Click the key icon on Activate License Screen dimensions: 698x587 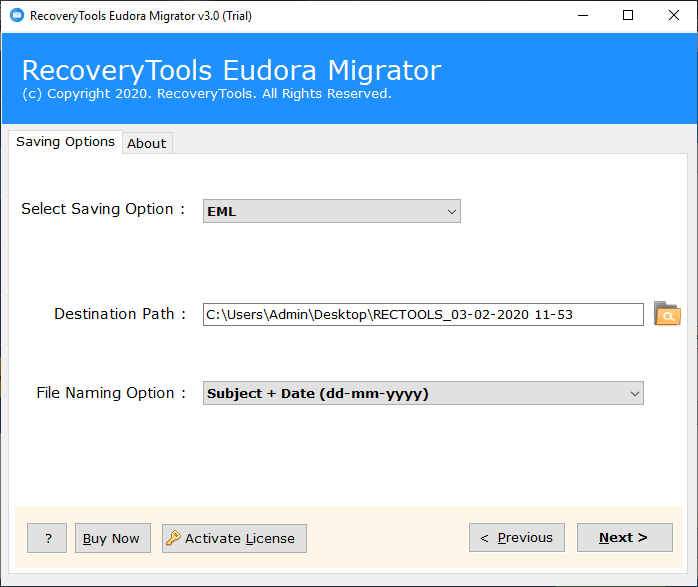coord(173,538)
